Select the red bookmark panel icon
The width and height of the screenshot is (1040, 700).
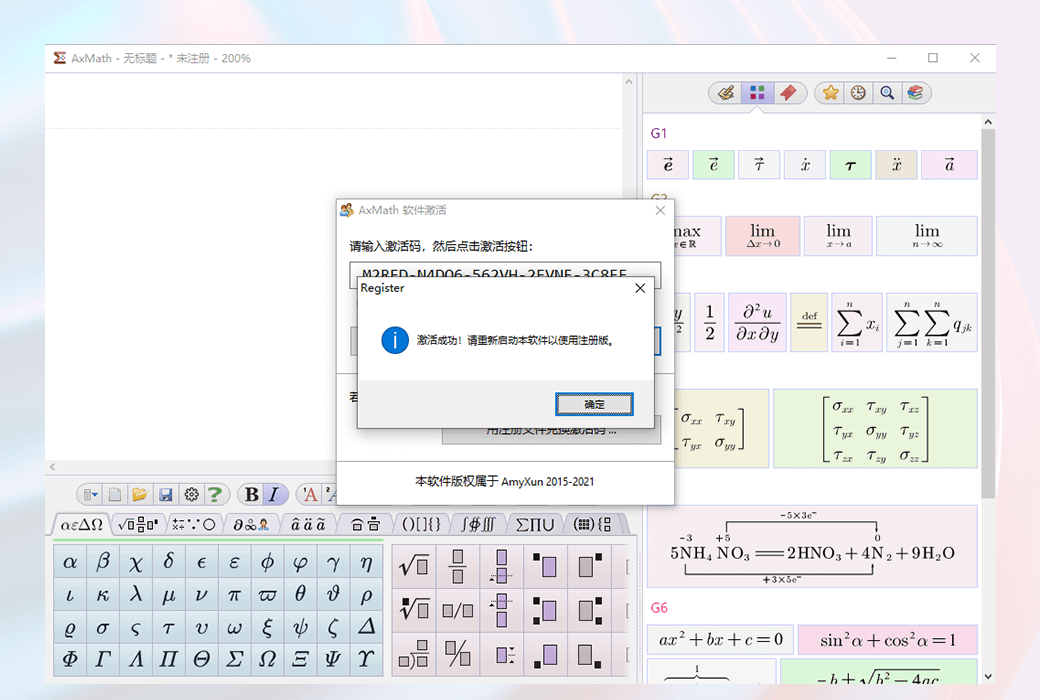[x=789, y=92]
